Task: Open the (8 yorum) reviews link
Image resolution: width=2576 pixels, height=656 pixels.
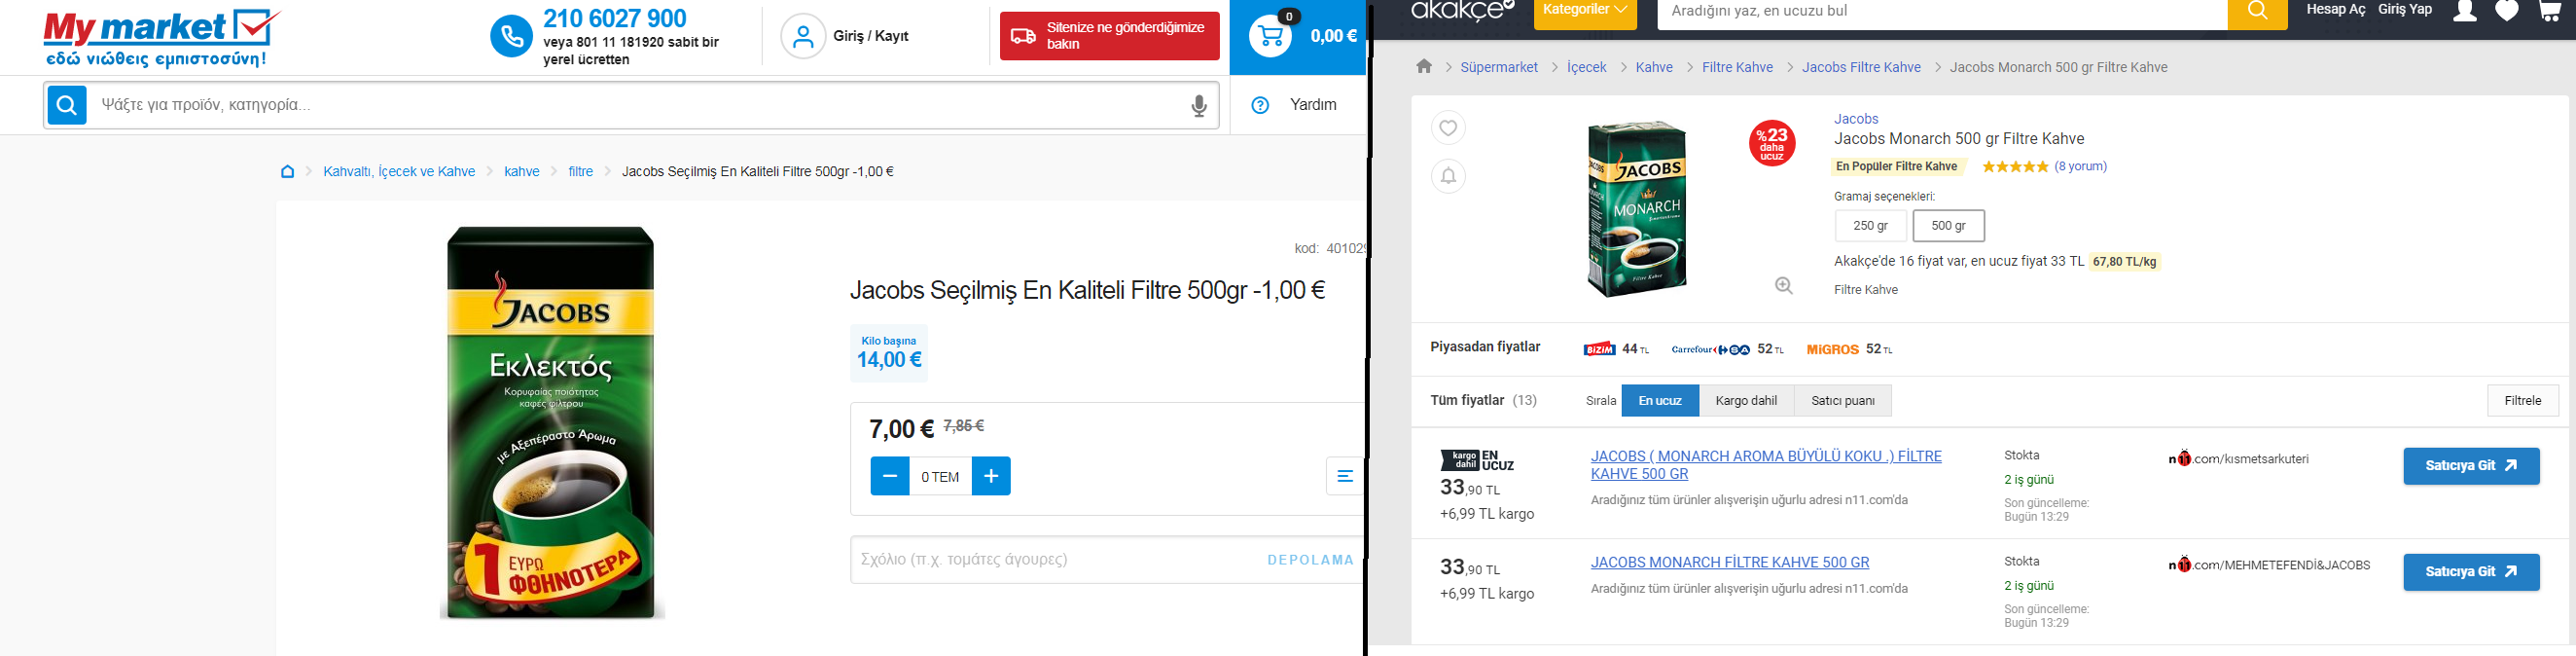Action: pos(2080,166)
